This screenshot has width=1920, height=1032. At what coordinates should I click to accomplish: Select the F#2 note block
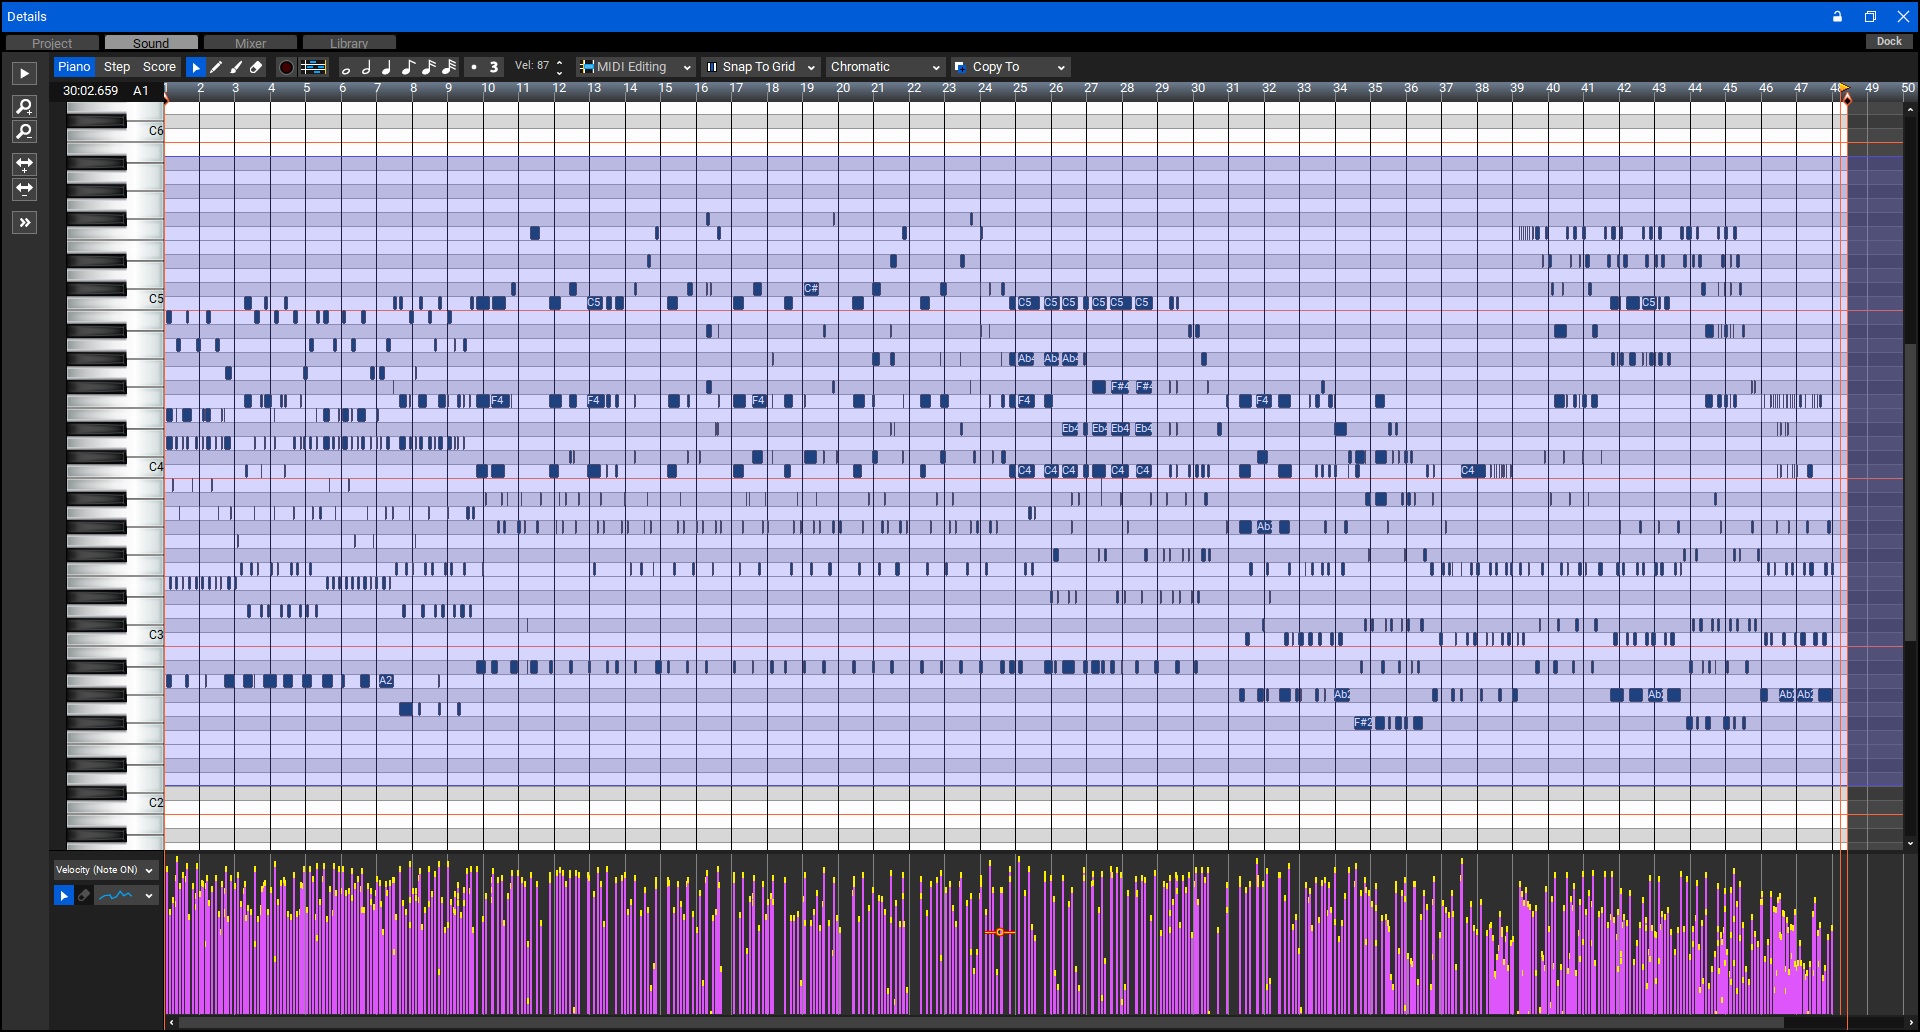tap(1363, 723)
